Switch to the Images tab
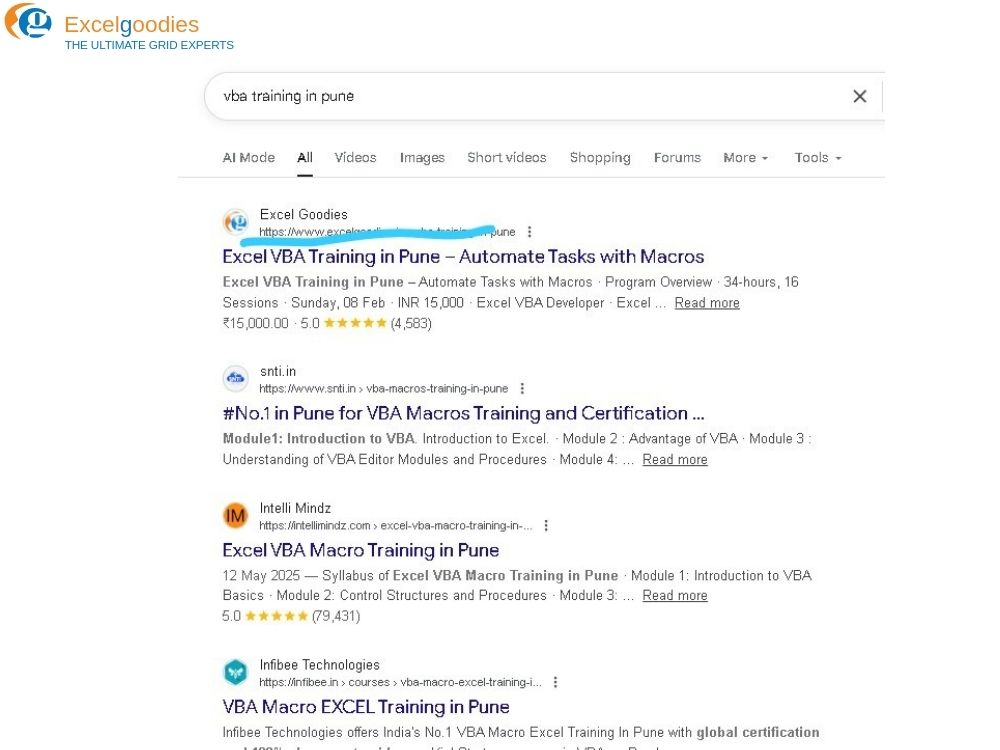The height and width of the screenshot is (750, 1000). click(422, 158)
